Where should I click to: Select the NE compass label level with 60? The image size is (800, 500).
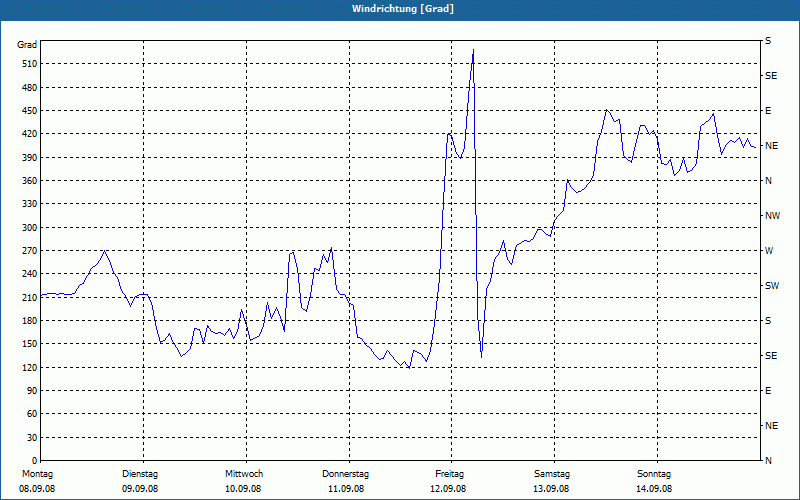[771, 426]
